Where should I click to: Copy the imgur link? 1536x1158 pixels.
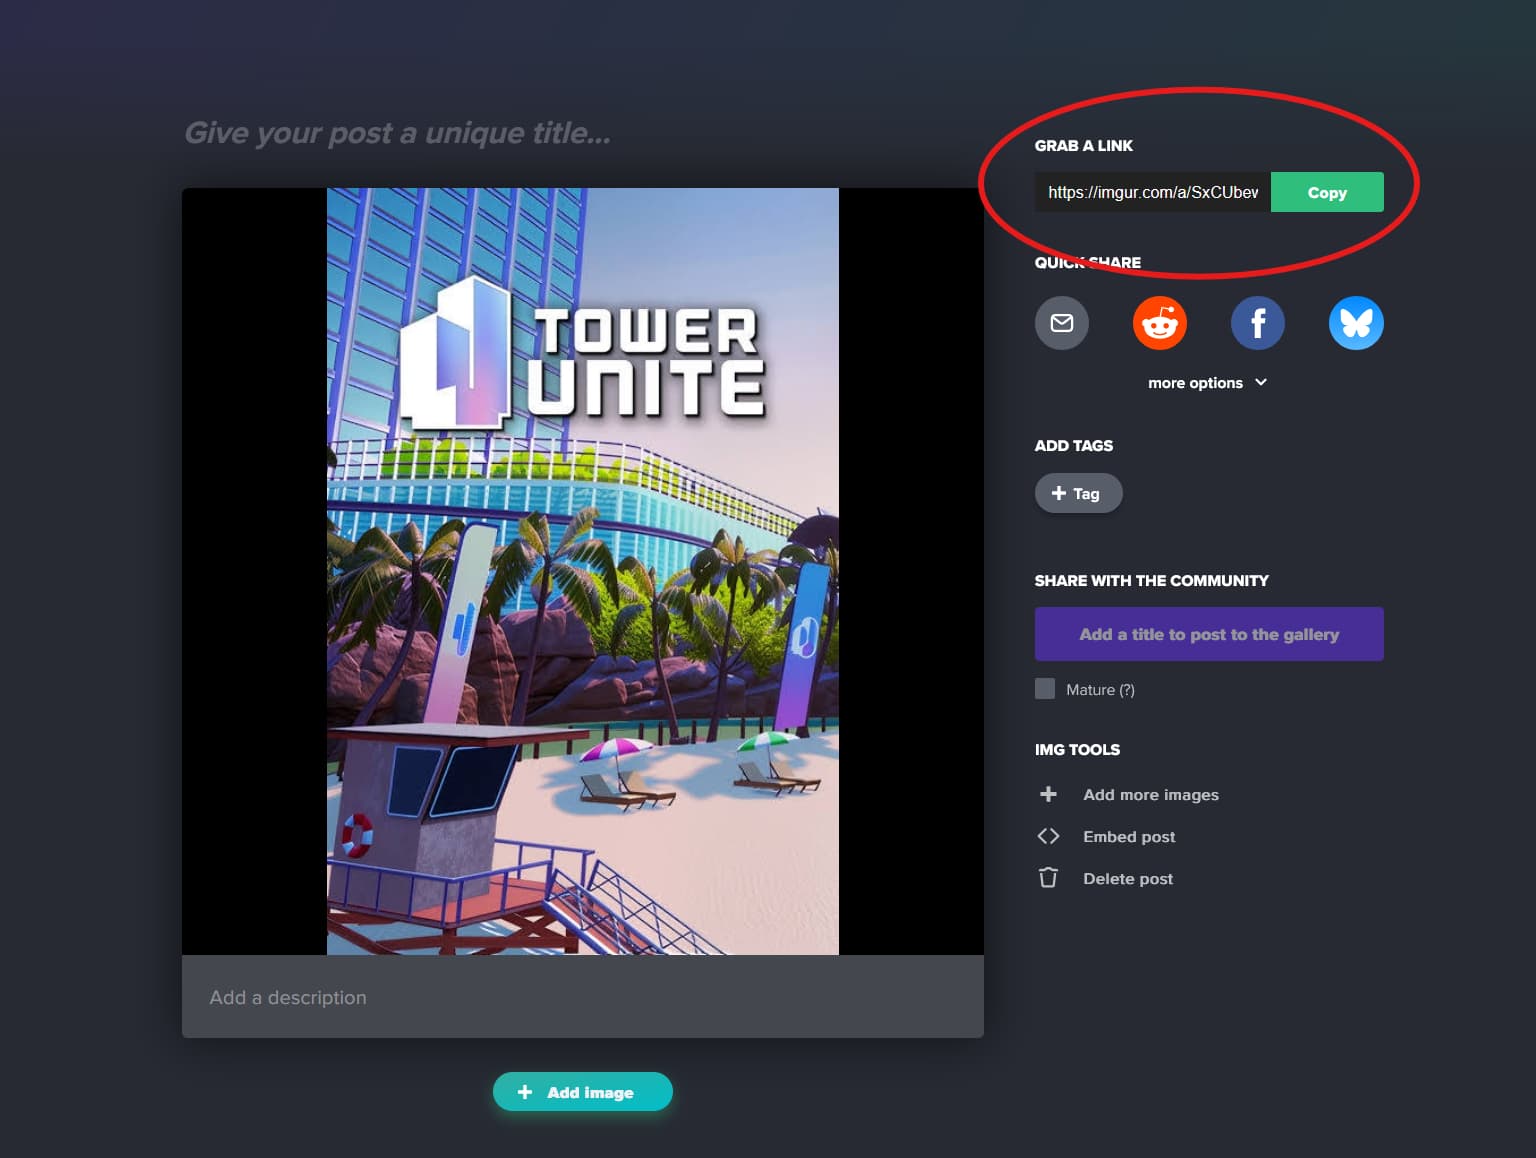point(1326,192)
